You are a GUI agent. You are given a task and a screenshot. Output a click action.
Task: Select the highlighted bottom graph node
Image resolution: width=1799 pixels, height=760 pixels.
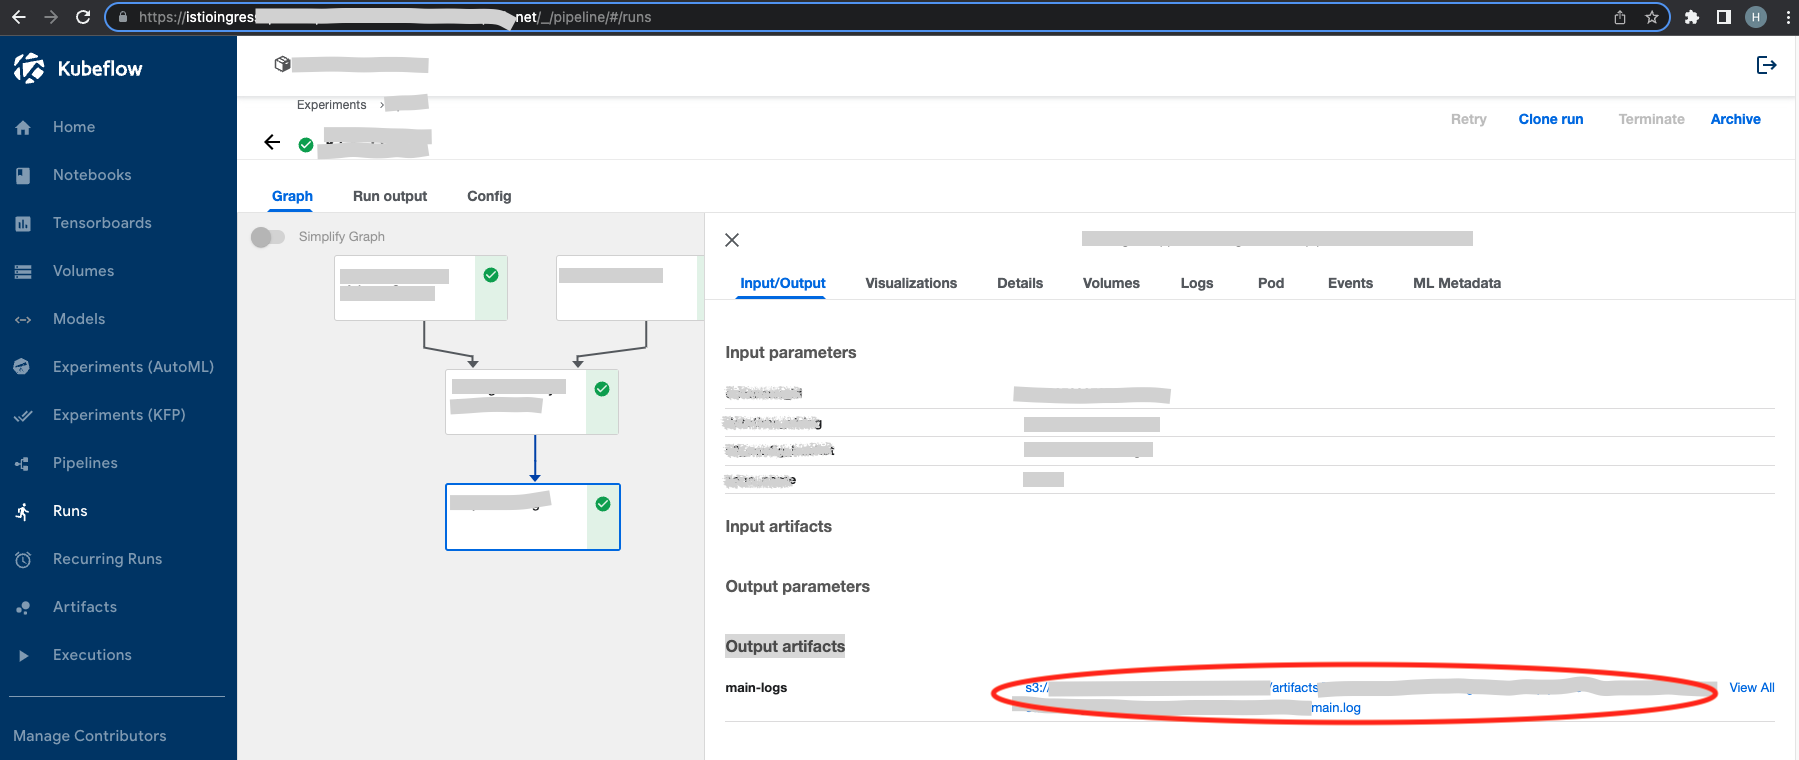click(x=533, y=517)
